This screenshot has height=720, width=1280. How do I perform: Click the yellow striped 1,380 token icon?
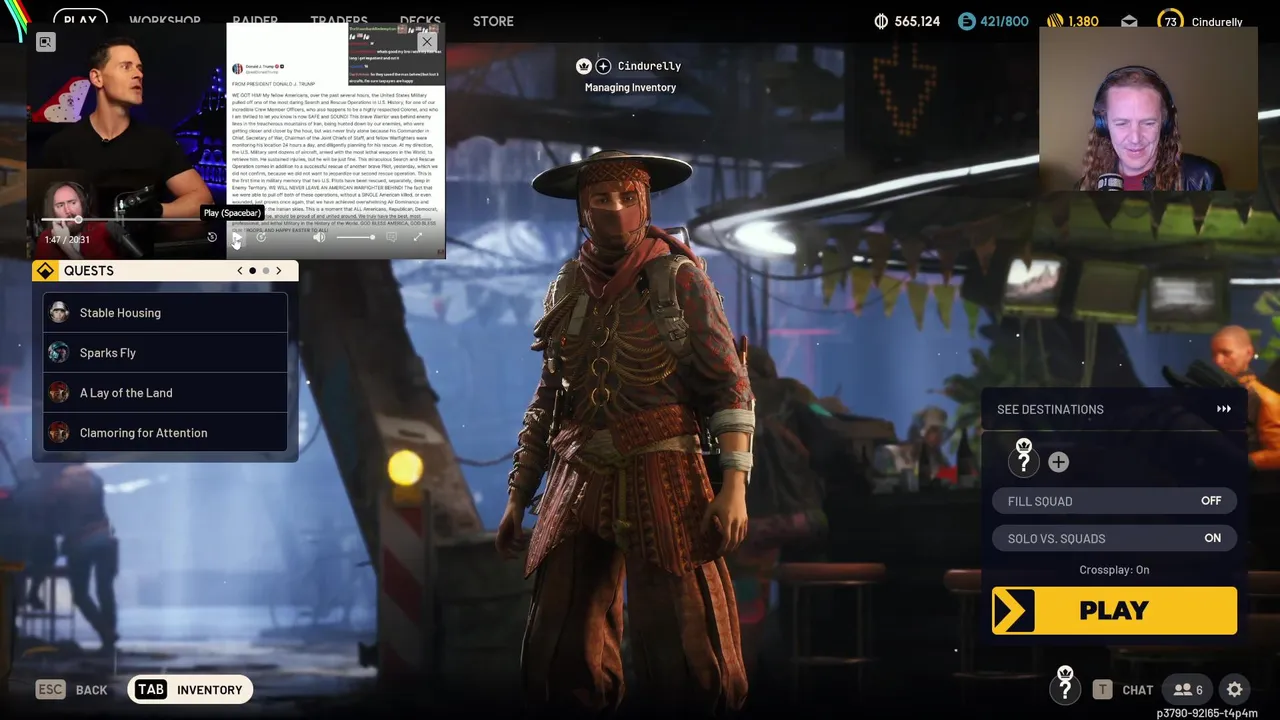[1055, 21]
